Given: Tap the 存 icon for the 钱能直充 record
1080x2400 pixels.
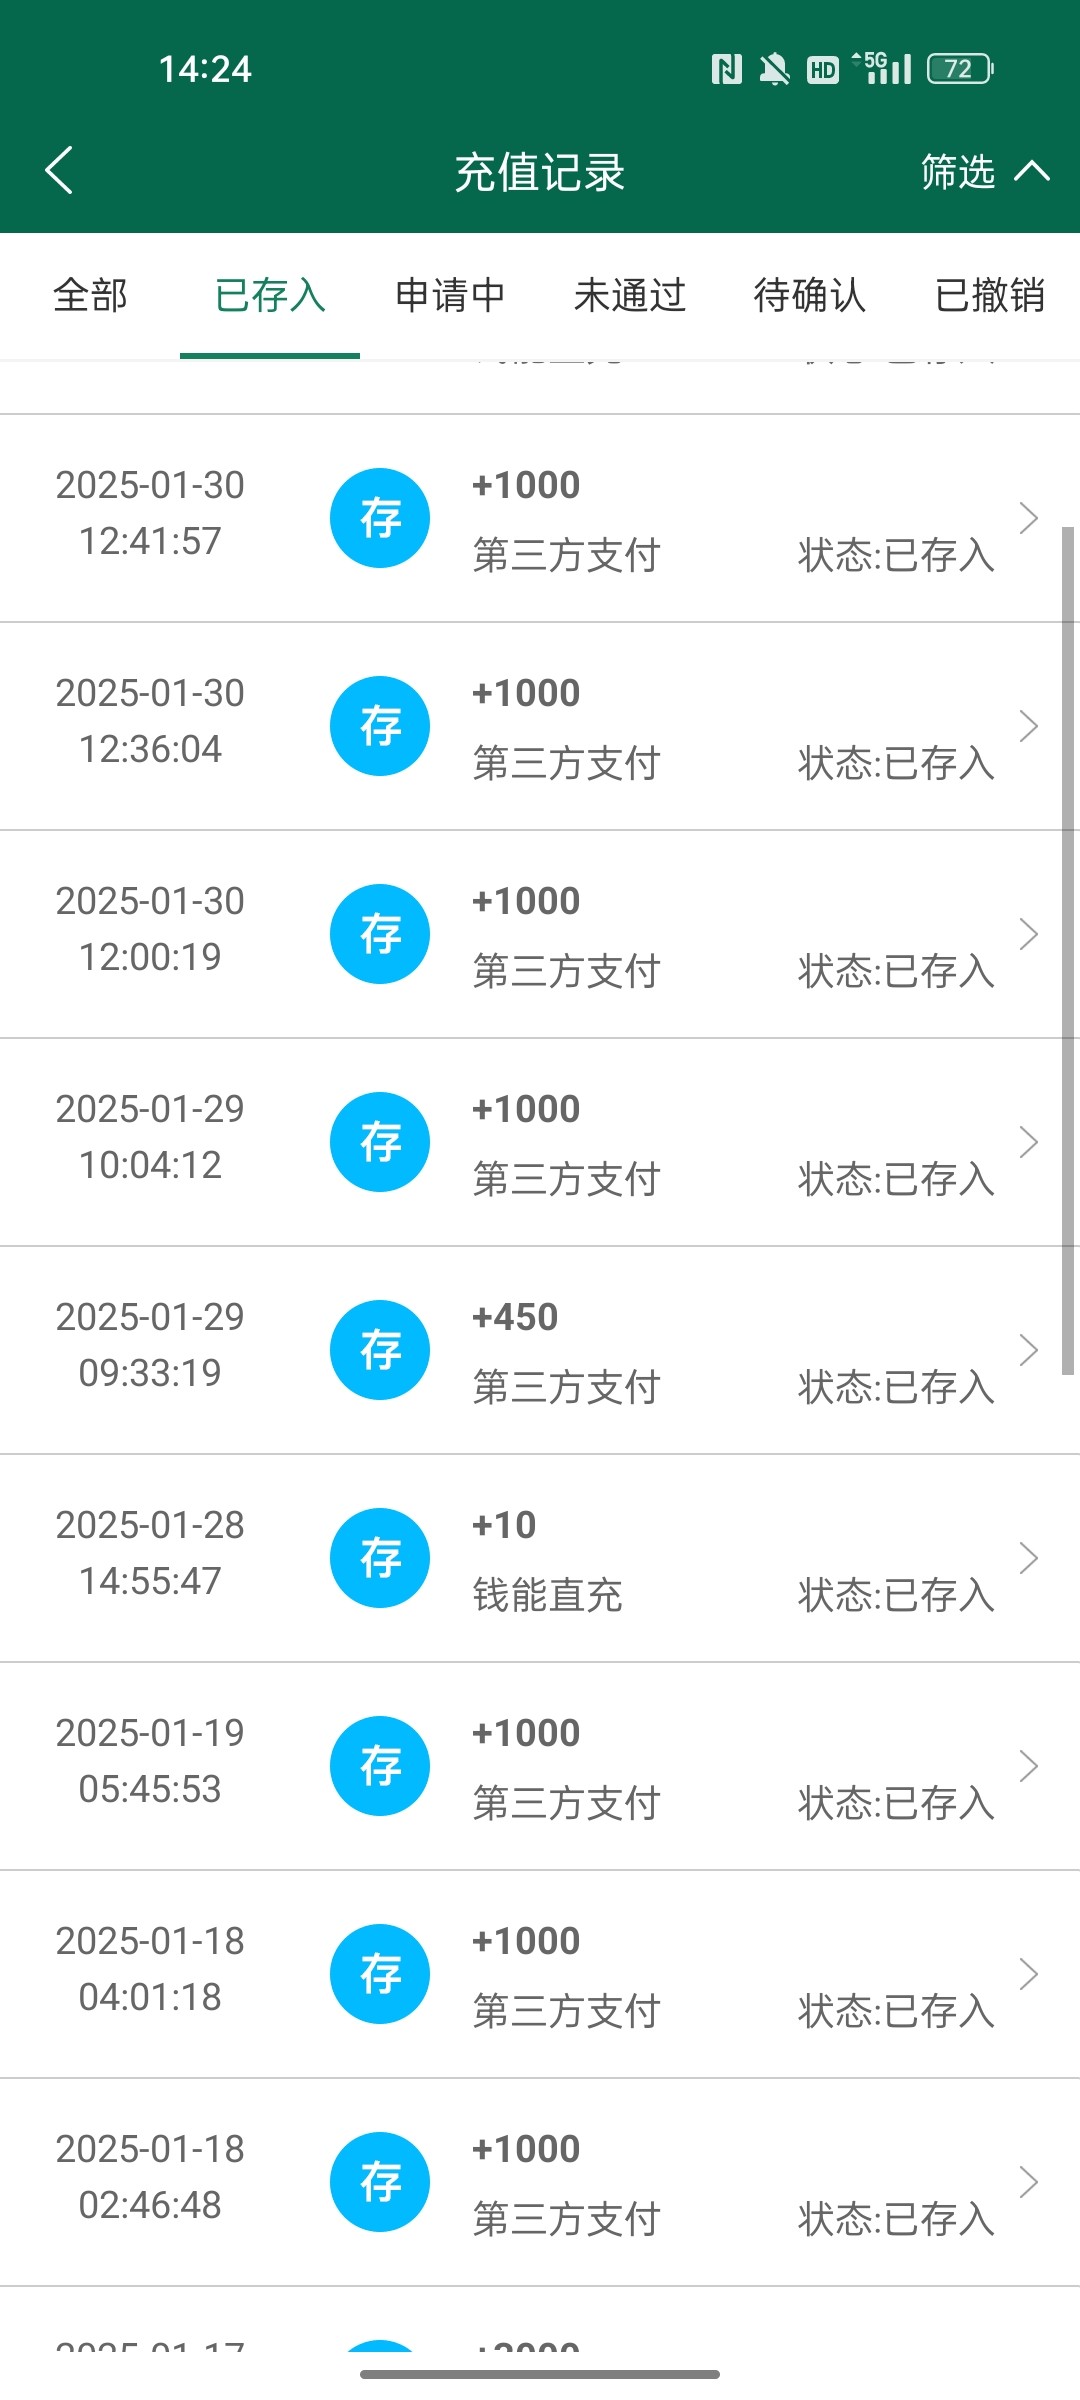Looking at the screenshot, I should (380, 1558).
